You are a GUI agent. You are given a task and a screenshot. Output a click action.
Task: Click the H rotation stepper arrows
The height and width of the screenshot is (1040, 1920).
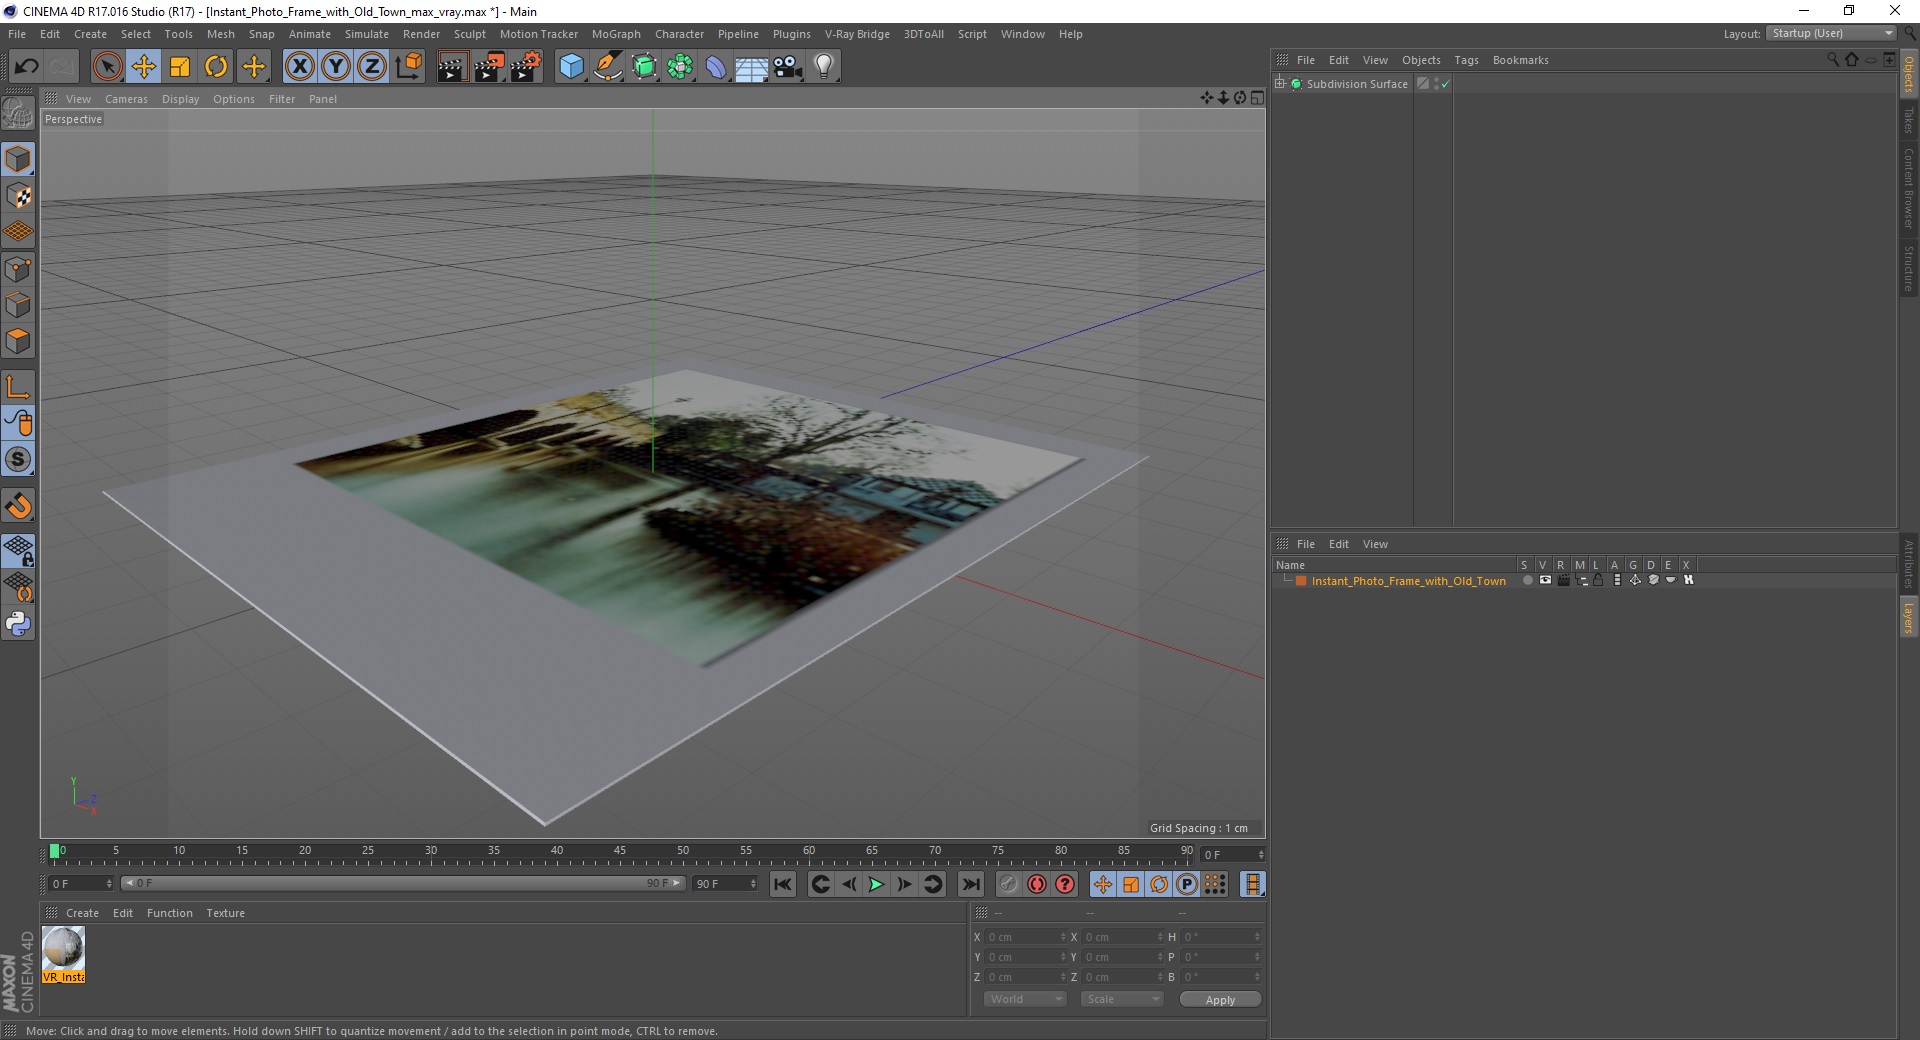1257,937
